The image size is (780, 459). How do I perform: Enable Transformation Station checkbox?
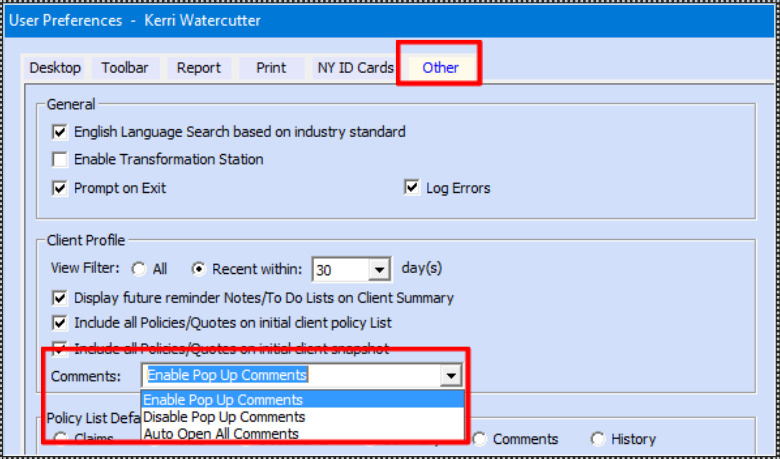tap(60, 160)
